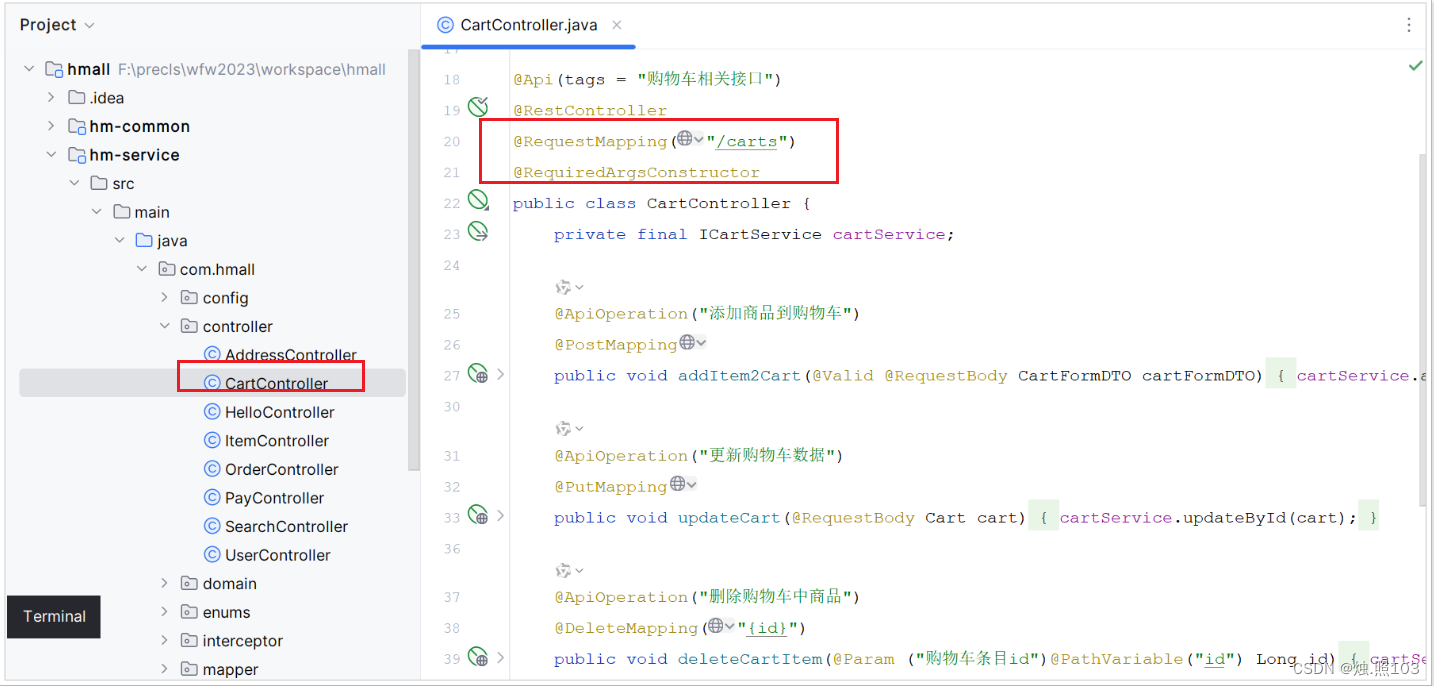Open the globe URL dropdown on @PutMapping
The height and width of the screenshot is (686, 1434).
684,484
